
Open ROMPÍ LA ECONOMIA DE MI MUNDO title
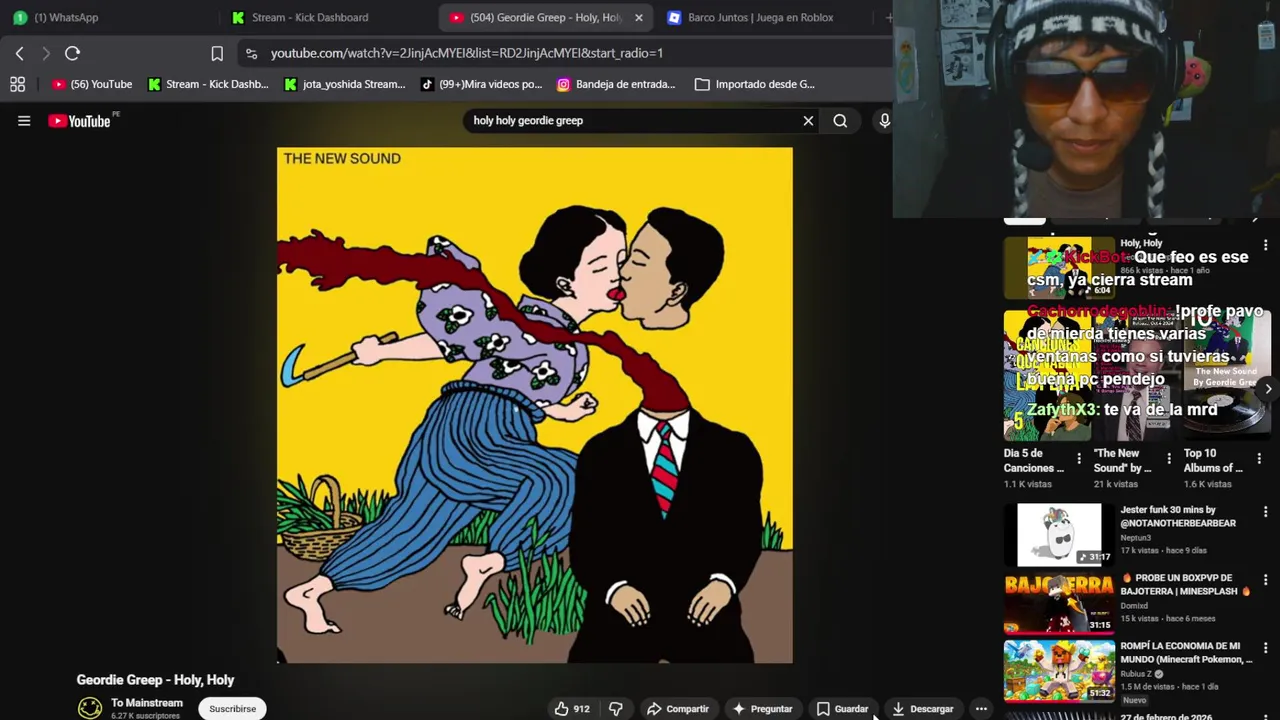1186,653
